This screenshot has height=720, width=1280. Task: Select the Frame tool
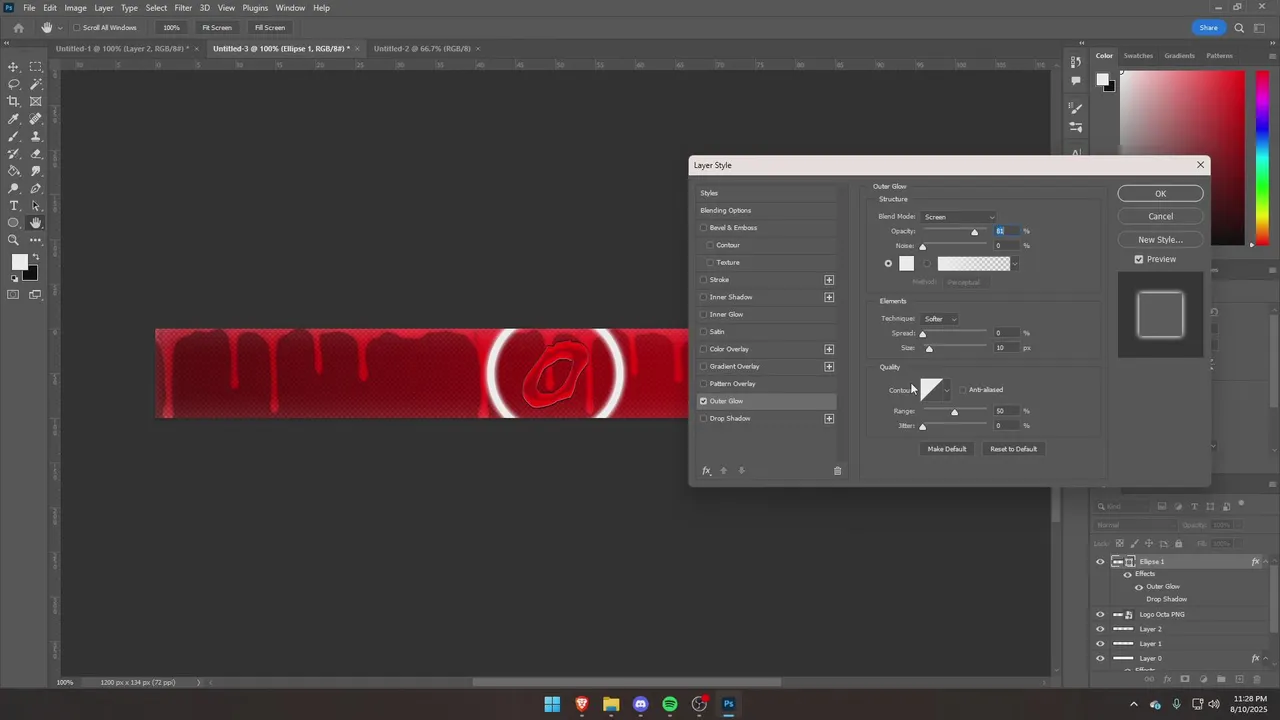pos(36,101)
